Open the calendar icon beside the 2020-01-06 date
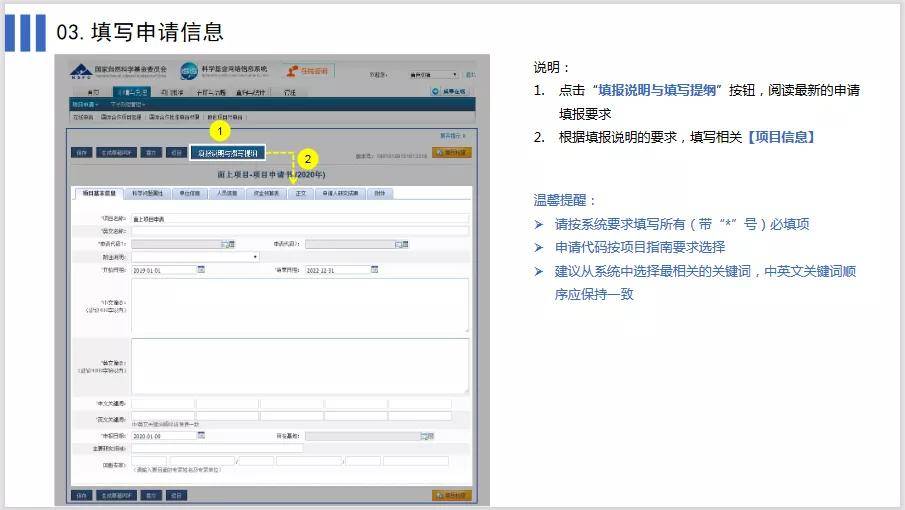Image resolution: width=905 pixels, height=510 pixels. click(x=201, y=436)
